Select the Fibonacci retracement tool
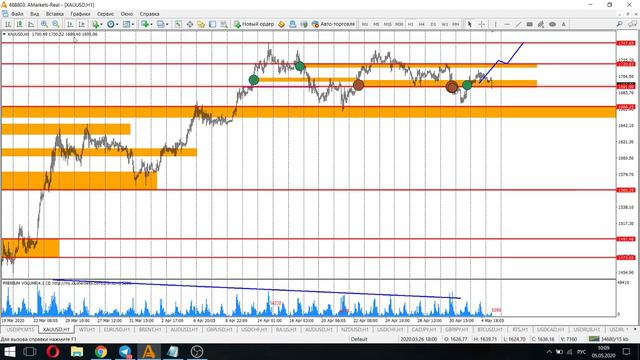 pyautogui.click(x=541, y=24)
